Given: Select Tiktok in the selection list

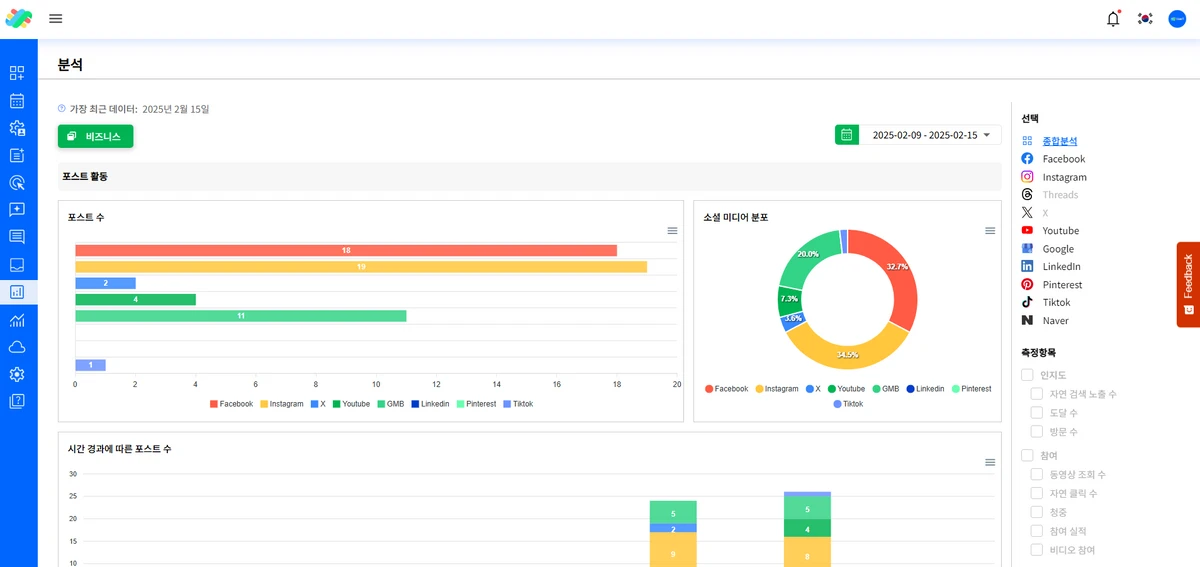Looking at the screenshot, I should point(1056,303).
